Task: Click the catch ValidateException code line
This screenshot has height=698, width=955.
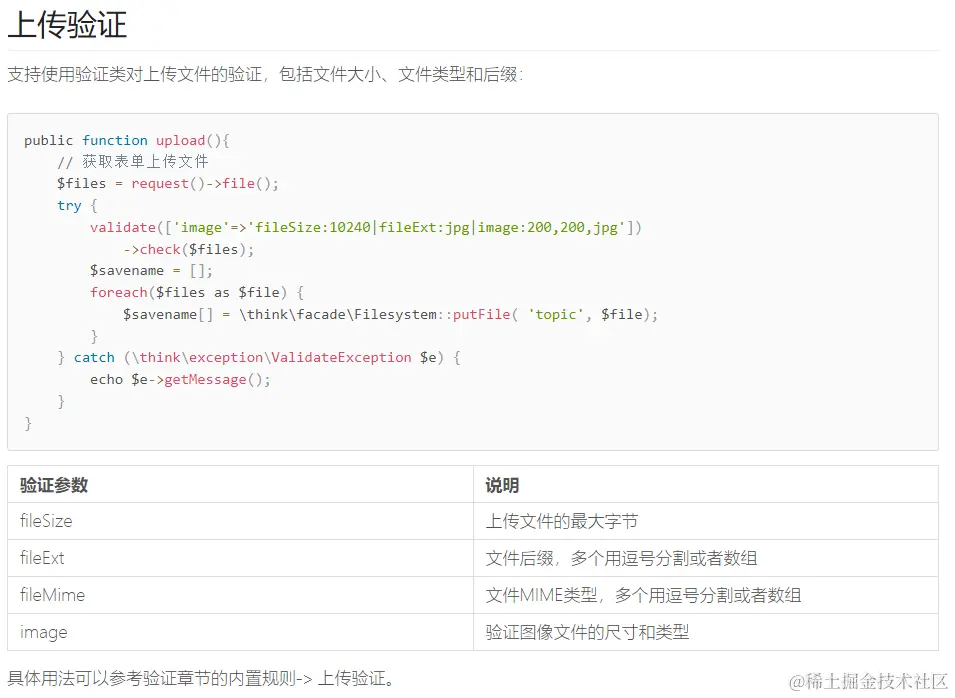Action: point(258,357)
